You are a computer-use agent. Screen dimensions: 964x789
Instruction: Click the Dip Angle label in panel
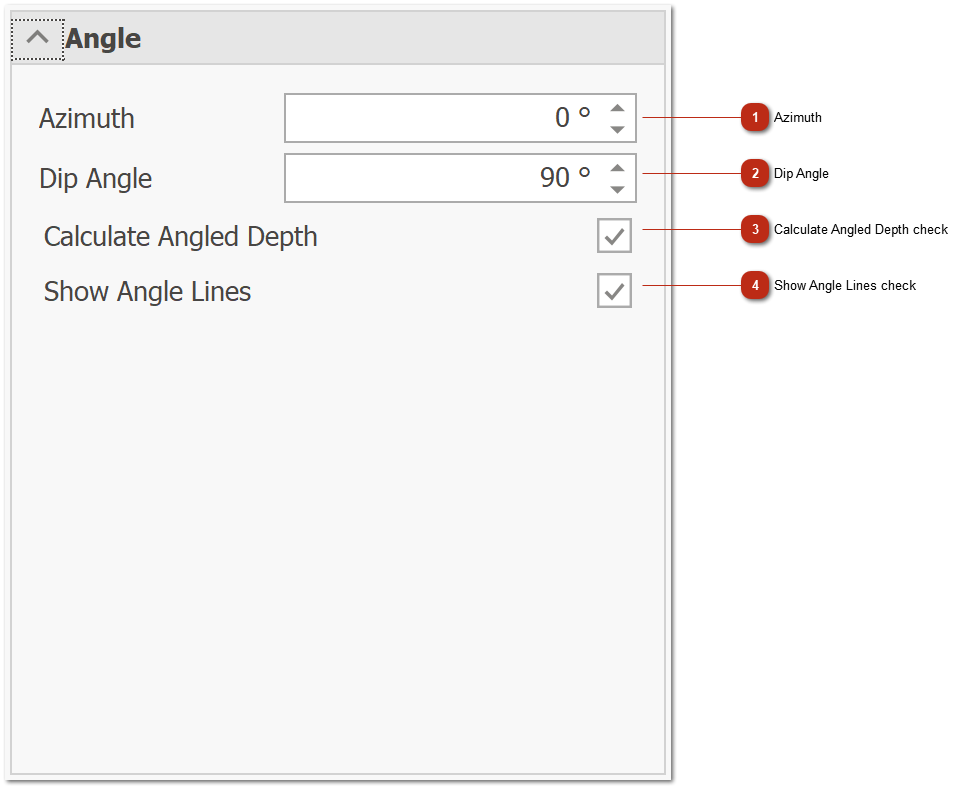click(96, 179)
